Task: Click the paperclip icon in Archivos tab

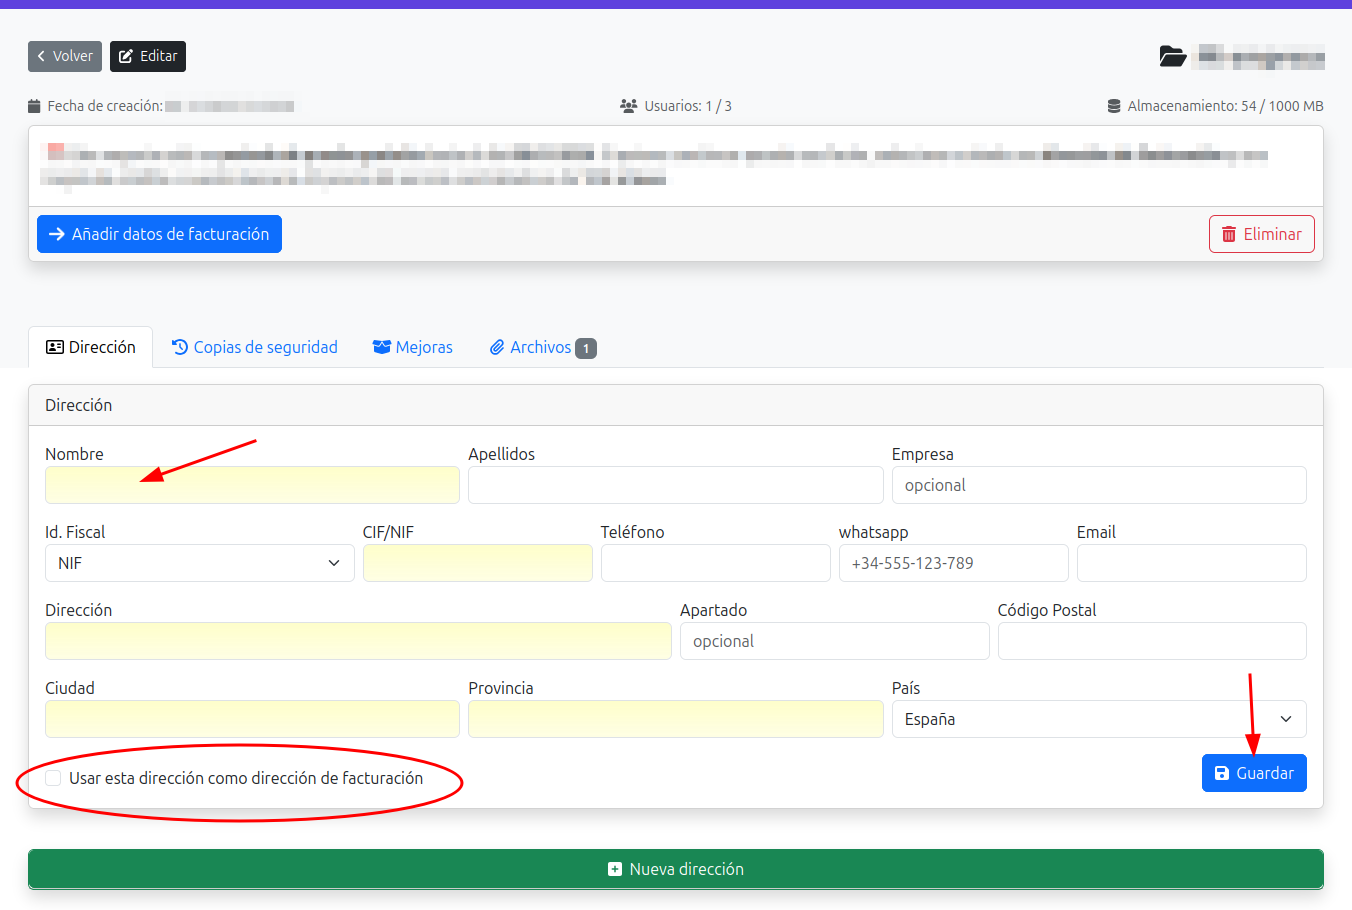Action: pos(497,348)
